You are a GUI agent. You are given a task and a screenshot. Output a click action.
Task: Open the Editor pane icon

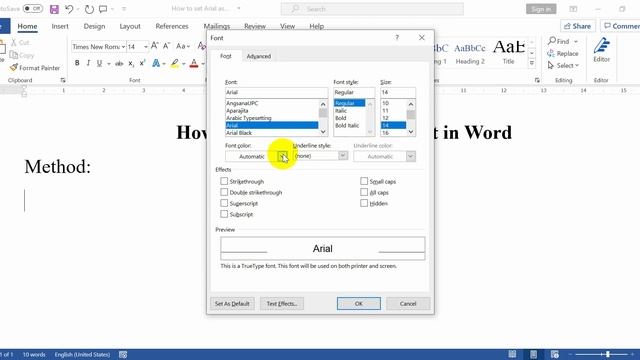tap(602, 50)
